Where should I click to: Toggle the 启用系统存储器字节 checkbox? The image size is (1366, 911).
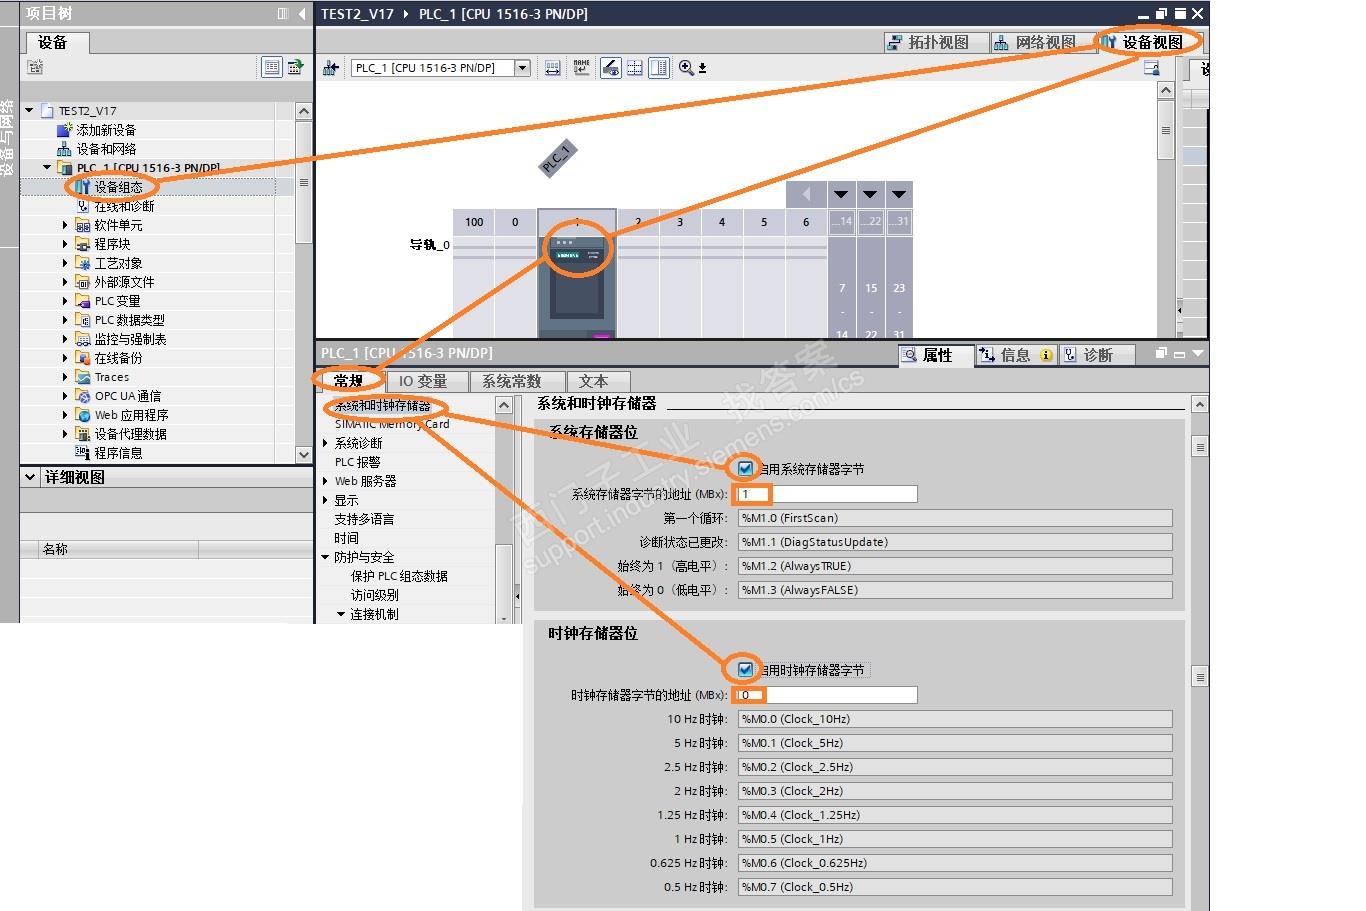click(x=745, y=468)
